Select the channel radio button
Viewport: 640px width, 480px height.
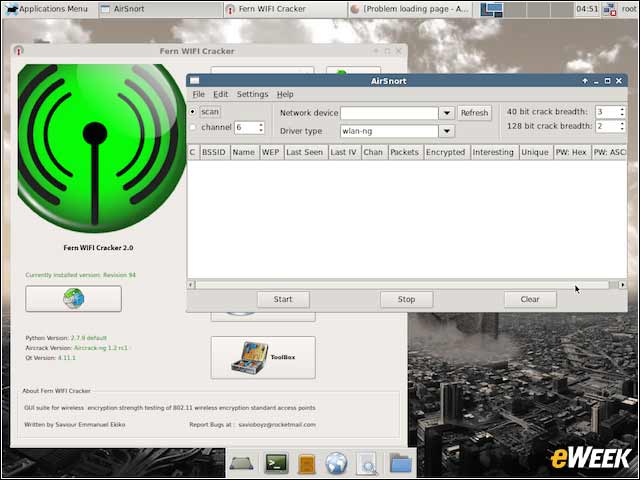coord(193,127)
